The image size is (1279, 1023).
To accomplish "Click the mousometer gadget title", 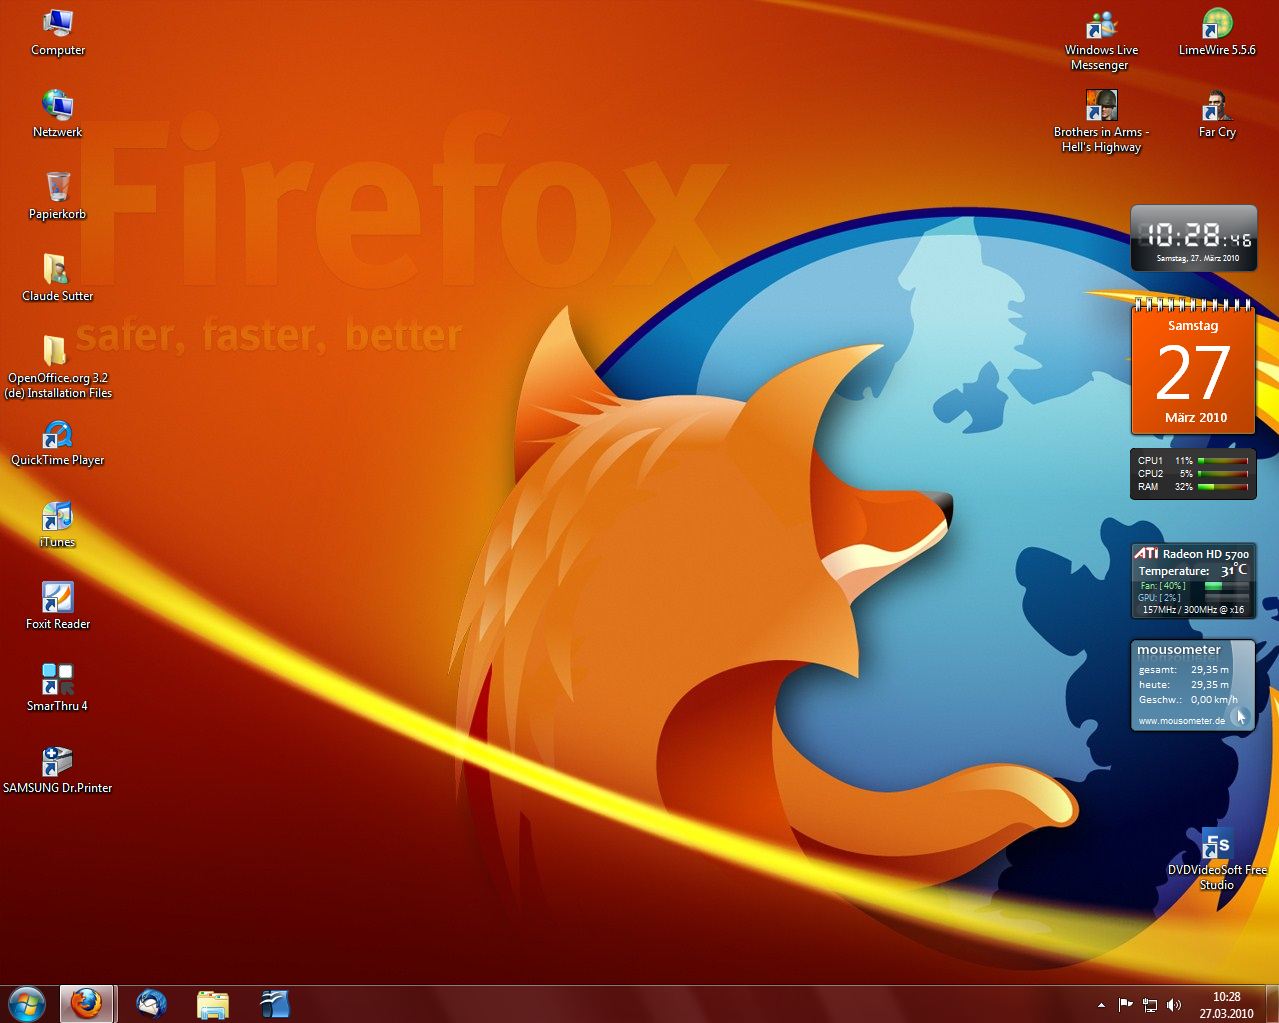I will click(1179, 650).
